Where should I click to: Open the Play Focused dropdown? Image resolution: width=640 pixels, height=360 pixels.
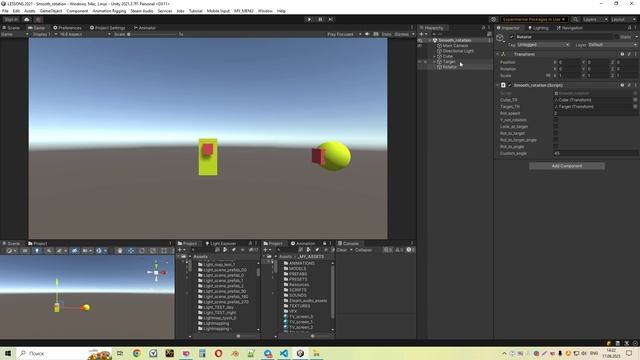344,34
